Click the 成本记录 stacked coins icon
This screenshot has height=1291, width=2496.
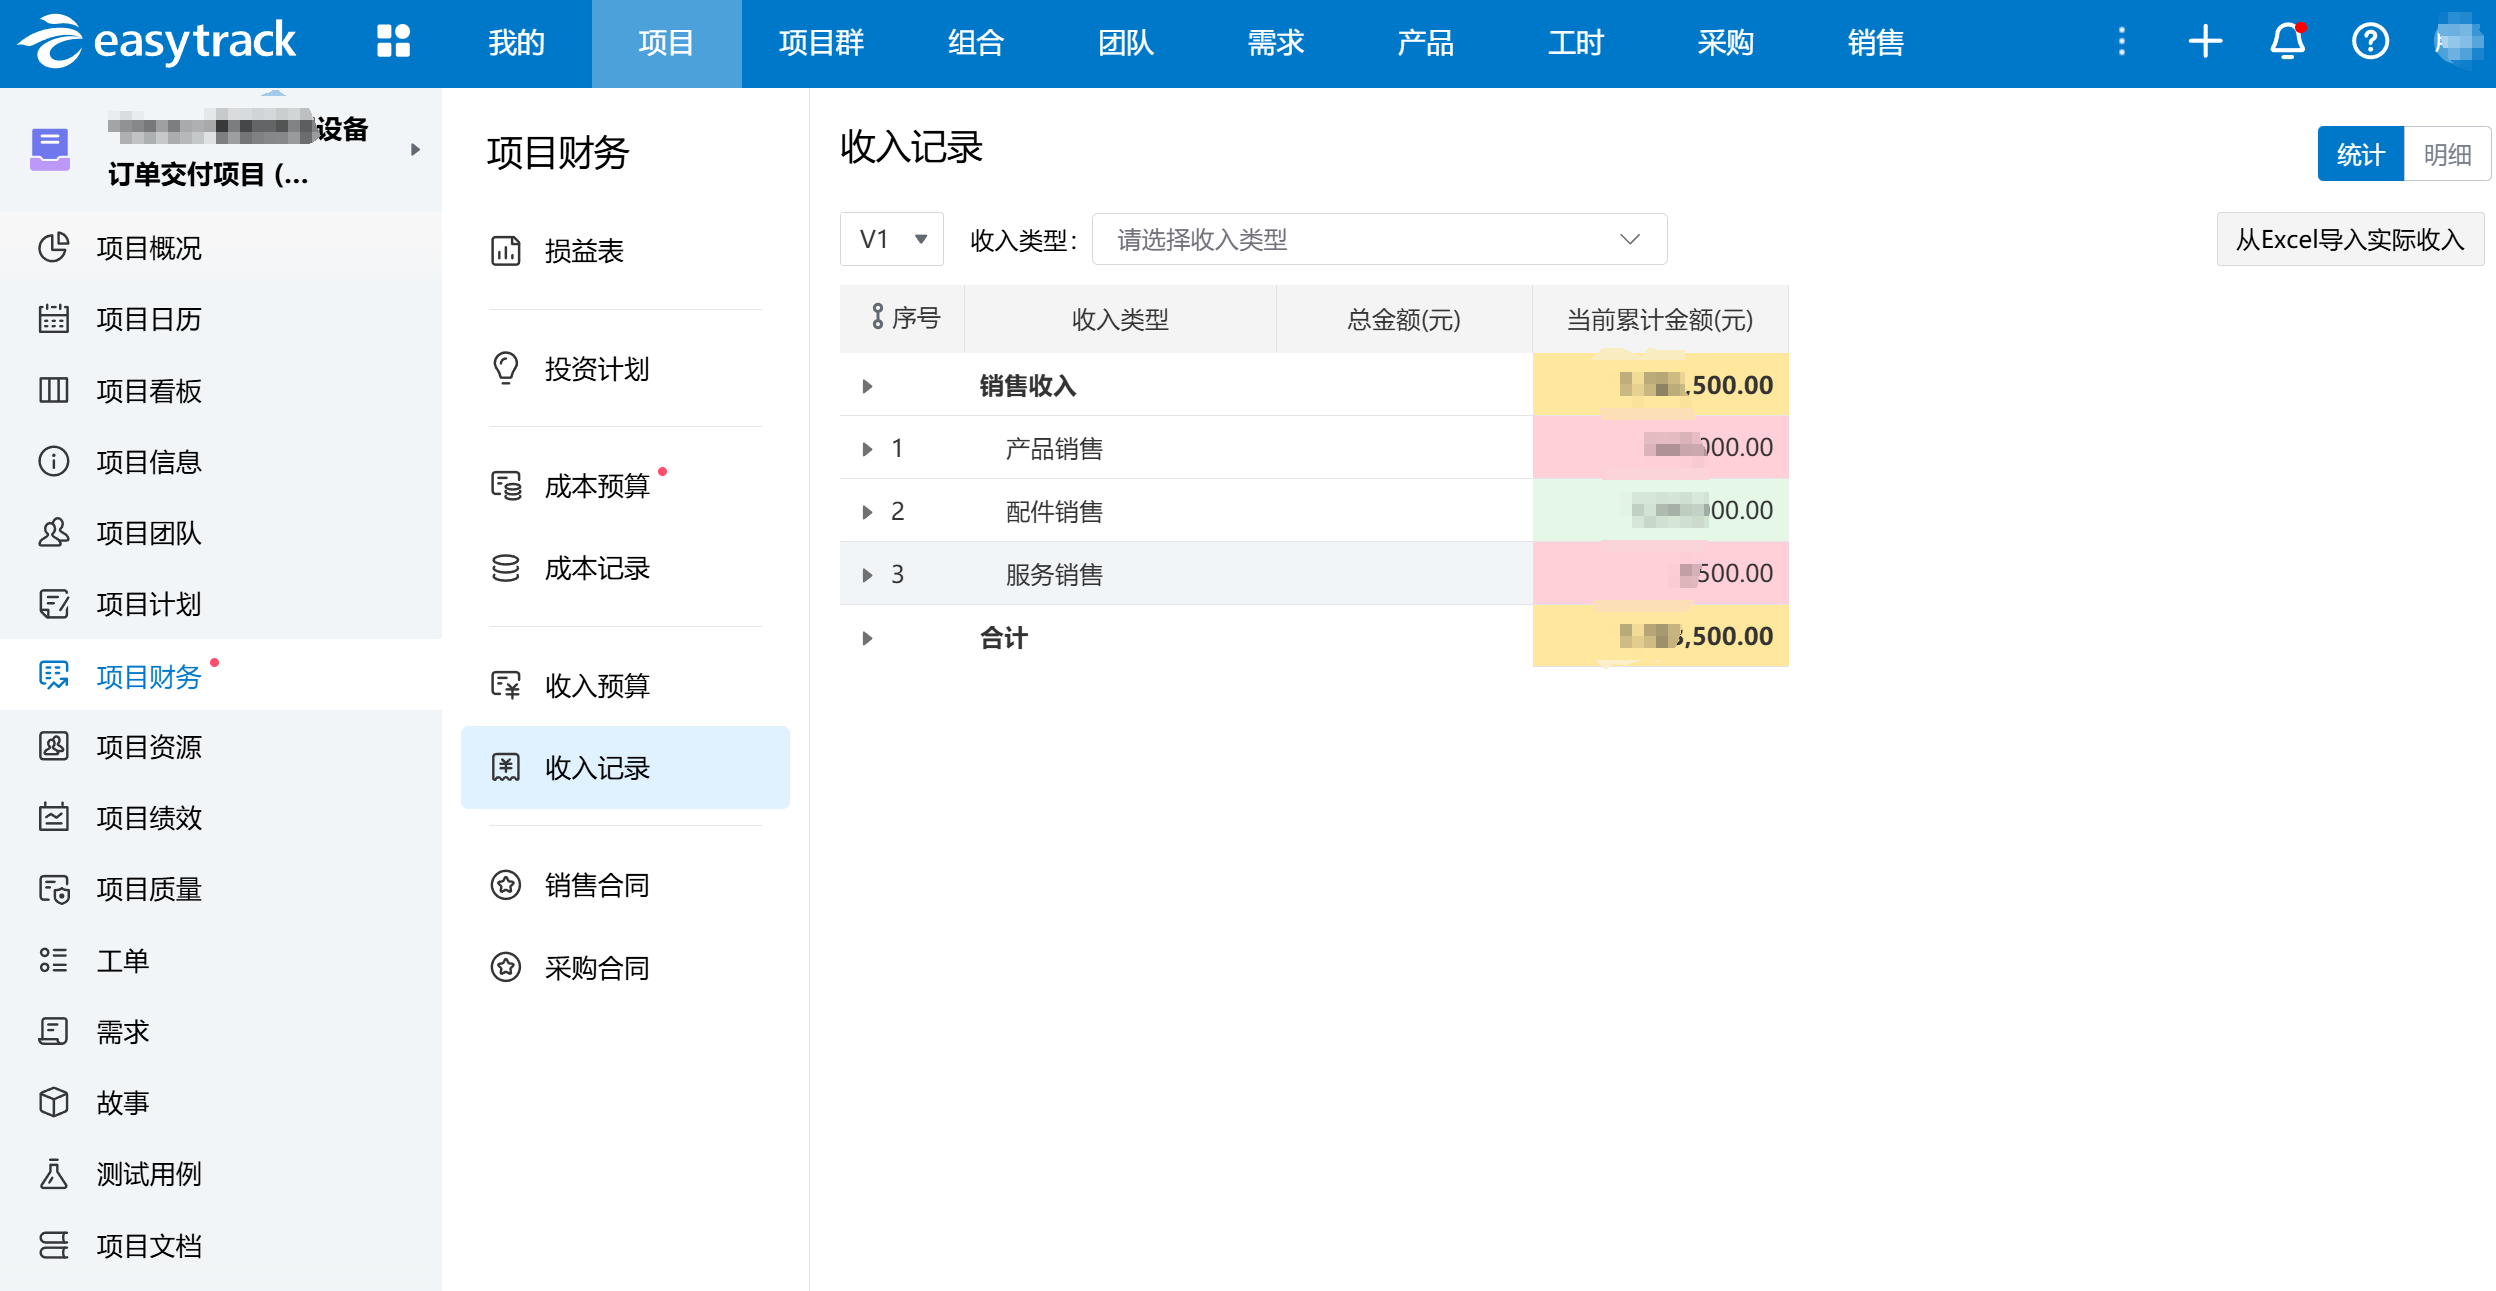point(506,568)
